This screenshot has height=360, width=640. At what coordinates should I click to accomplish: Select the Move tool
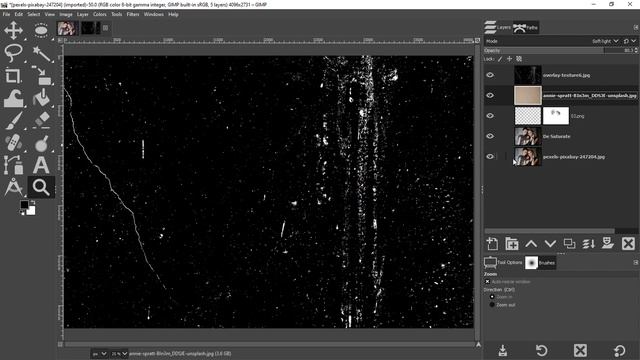pos(13,31)
